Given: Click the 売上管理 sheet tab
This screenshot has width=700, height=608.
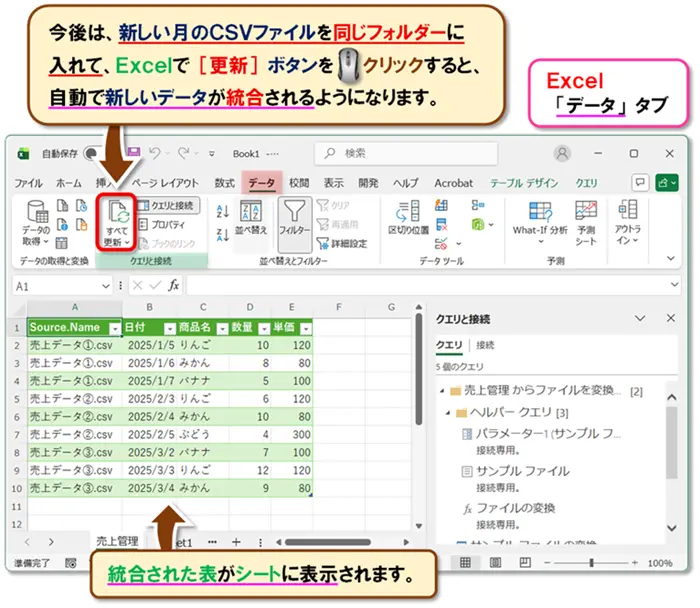Looking at the screenshot, I should (x=117, y=541).
